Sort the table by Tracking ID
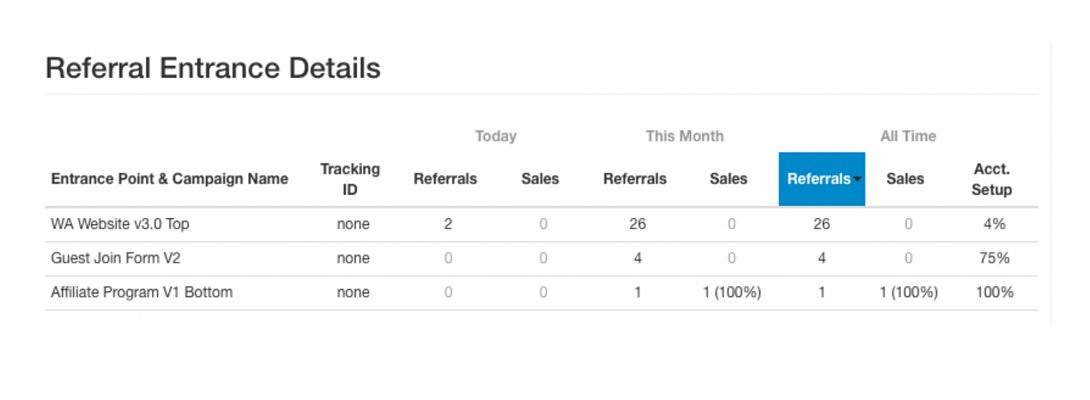This screenshot has width=1090, height=400. tap(349, 179)
